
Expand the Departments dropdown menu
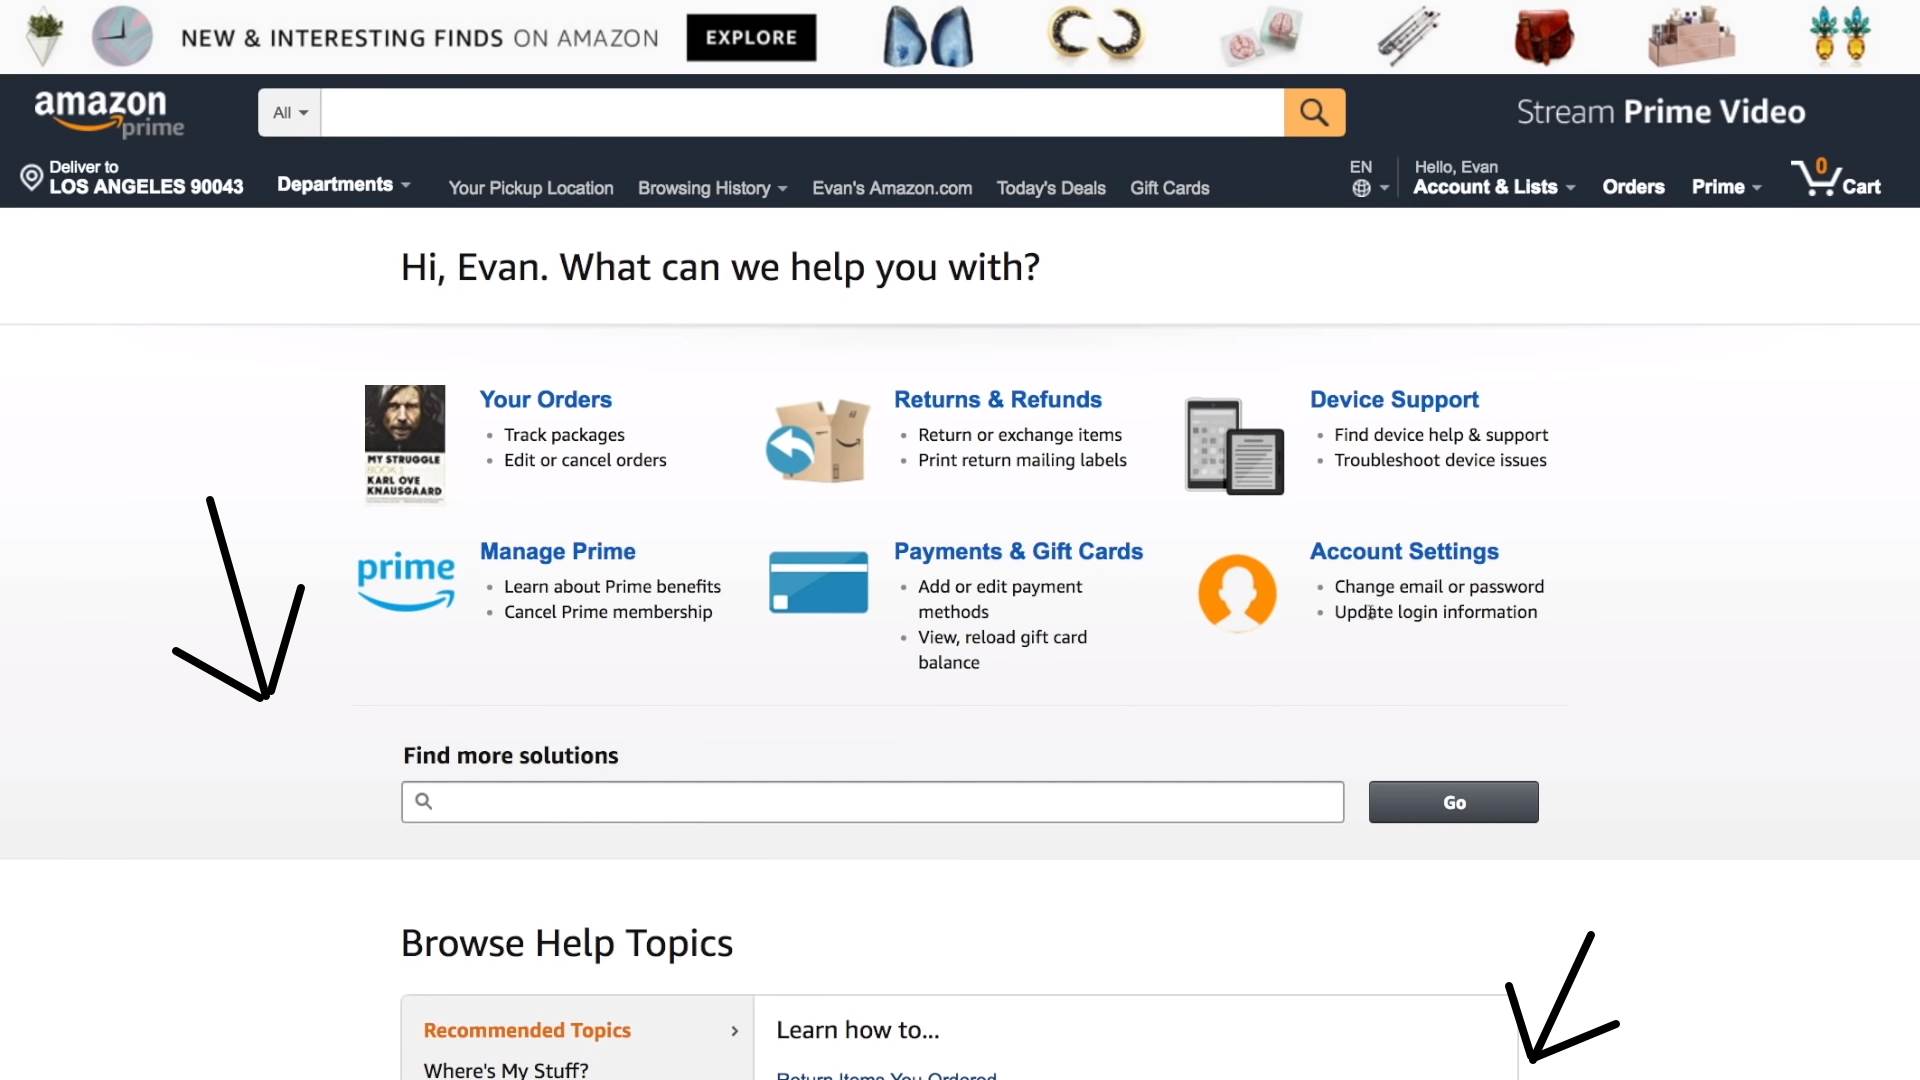pos(343,185)
